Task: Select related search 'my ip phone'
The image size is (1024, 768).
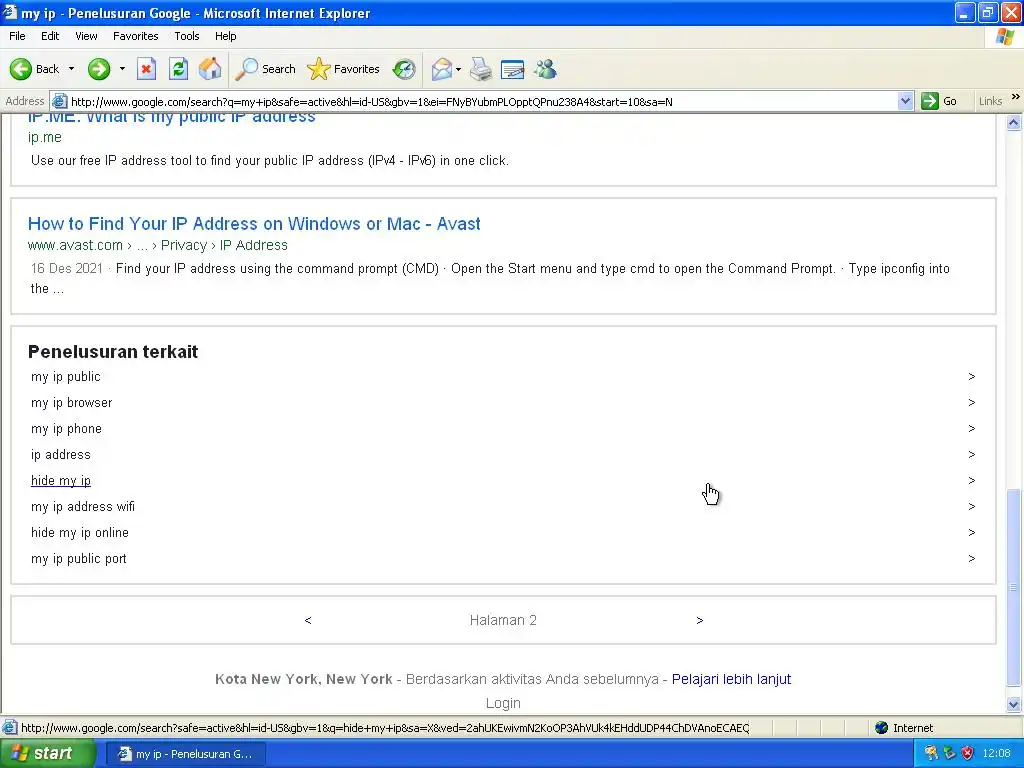Action: pyautogui.click(x=66, y=428)
